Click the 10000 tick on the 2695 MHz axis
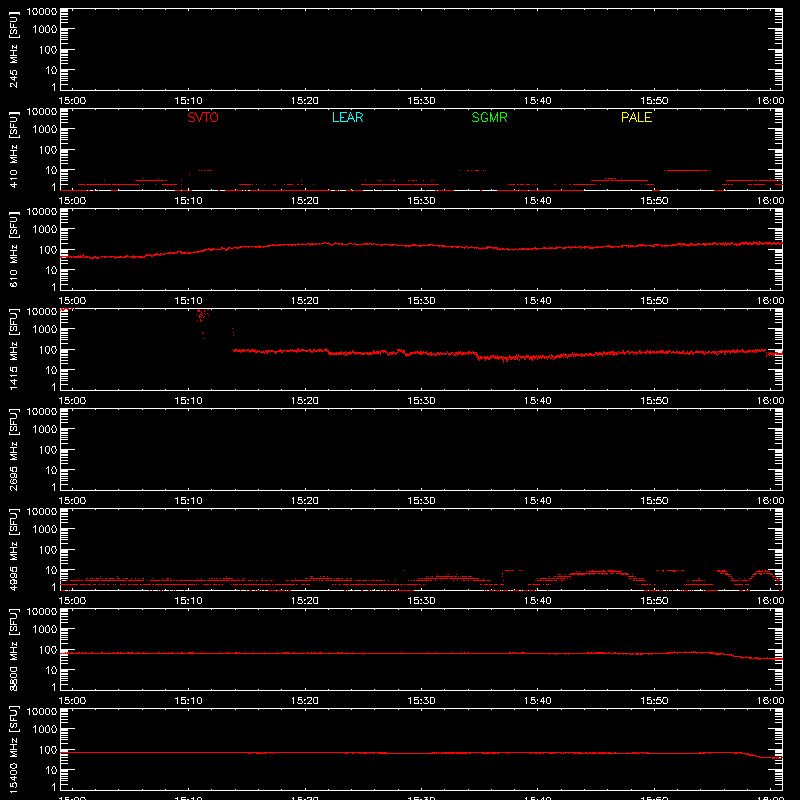 42,412
